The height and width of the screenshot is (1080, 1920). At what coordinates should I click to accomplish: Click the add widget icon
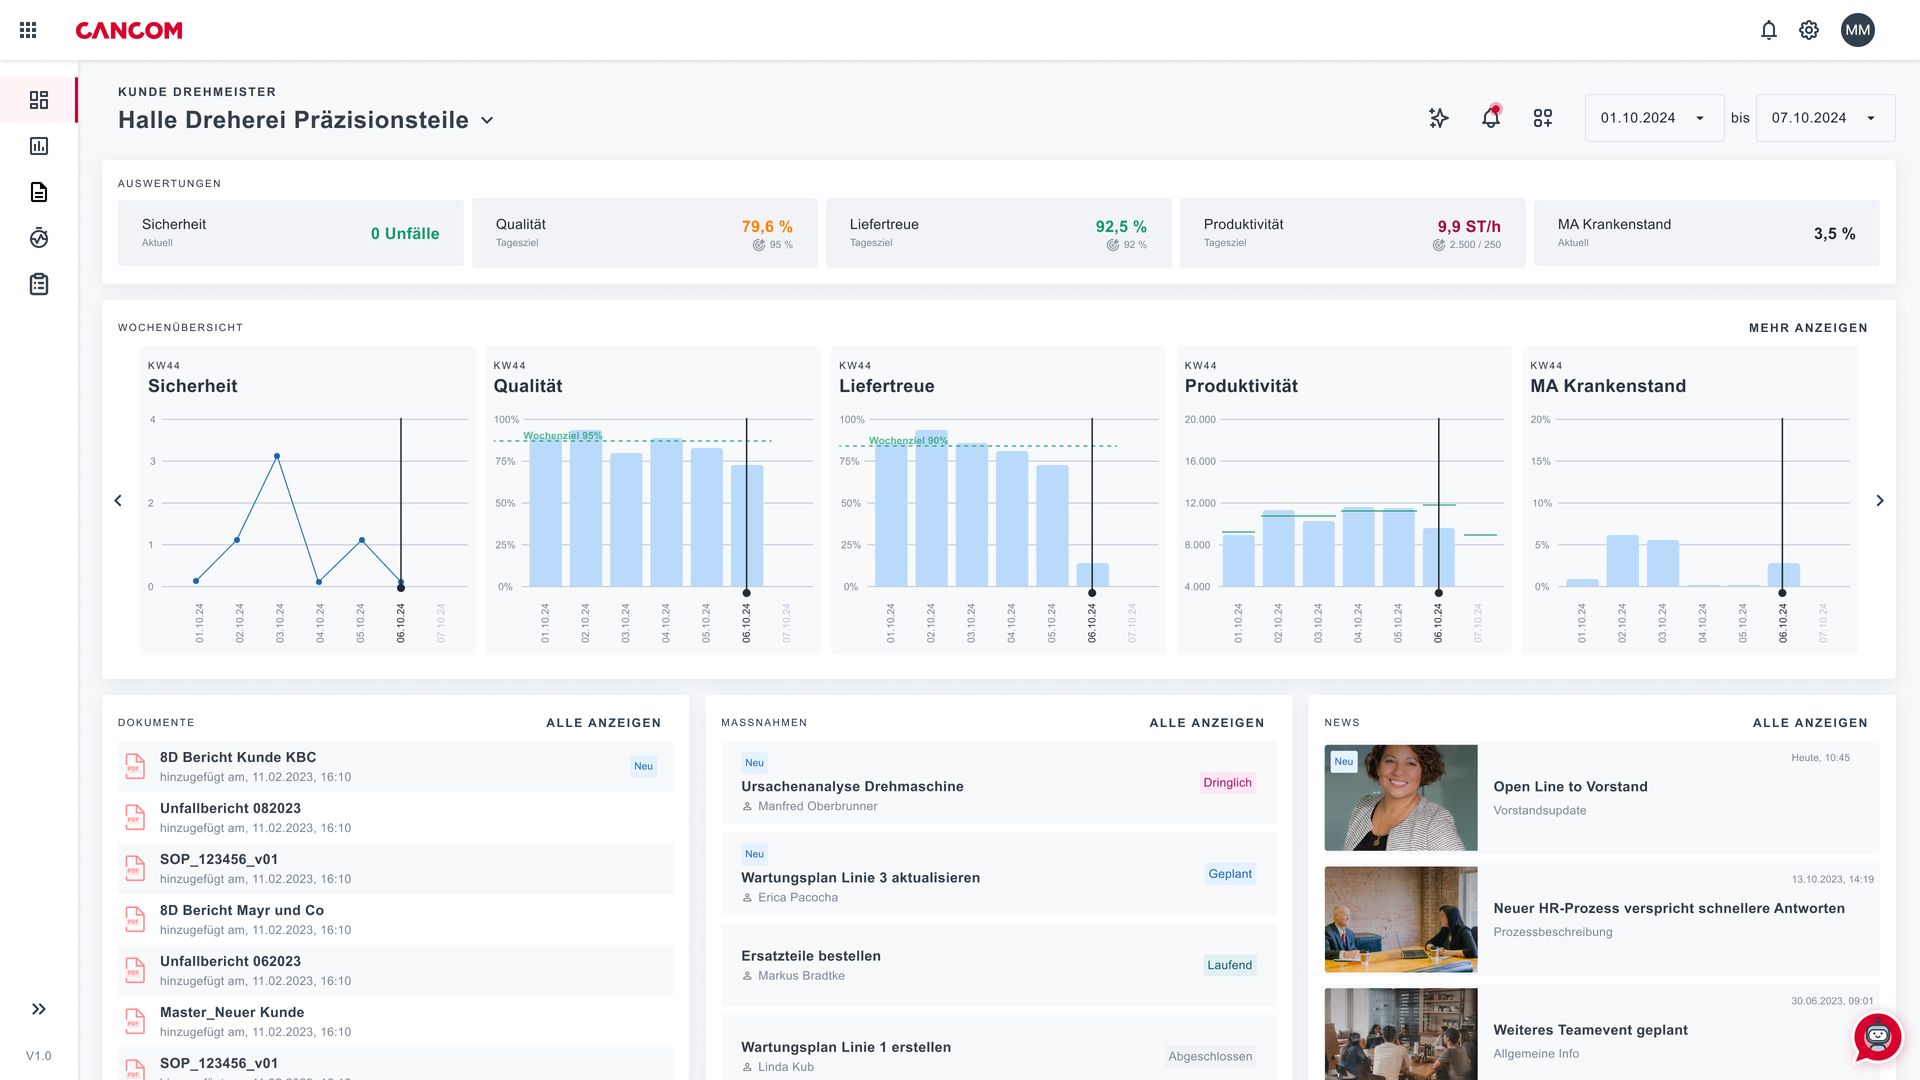point(1542,118)
